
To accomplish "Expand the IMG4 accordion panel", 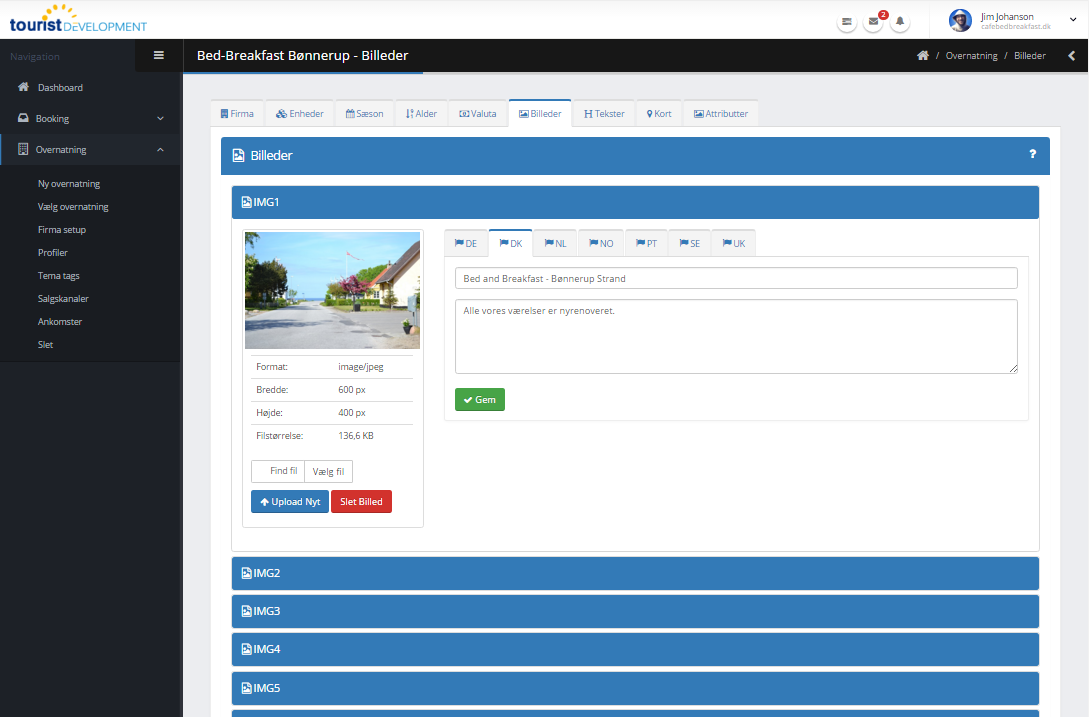I will click(635, 649).
